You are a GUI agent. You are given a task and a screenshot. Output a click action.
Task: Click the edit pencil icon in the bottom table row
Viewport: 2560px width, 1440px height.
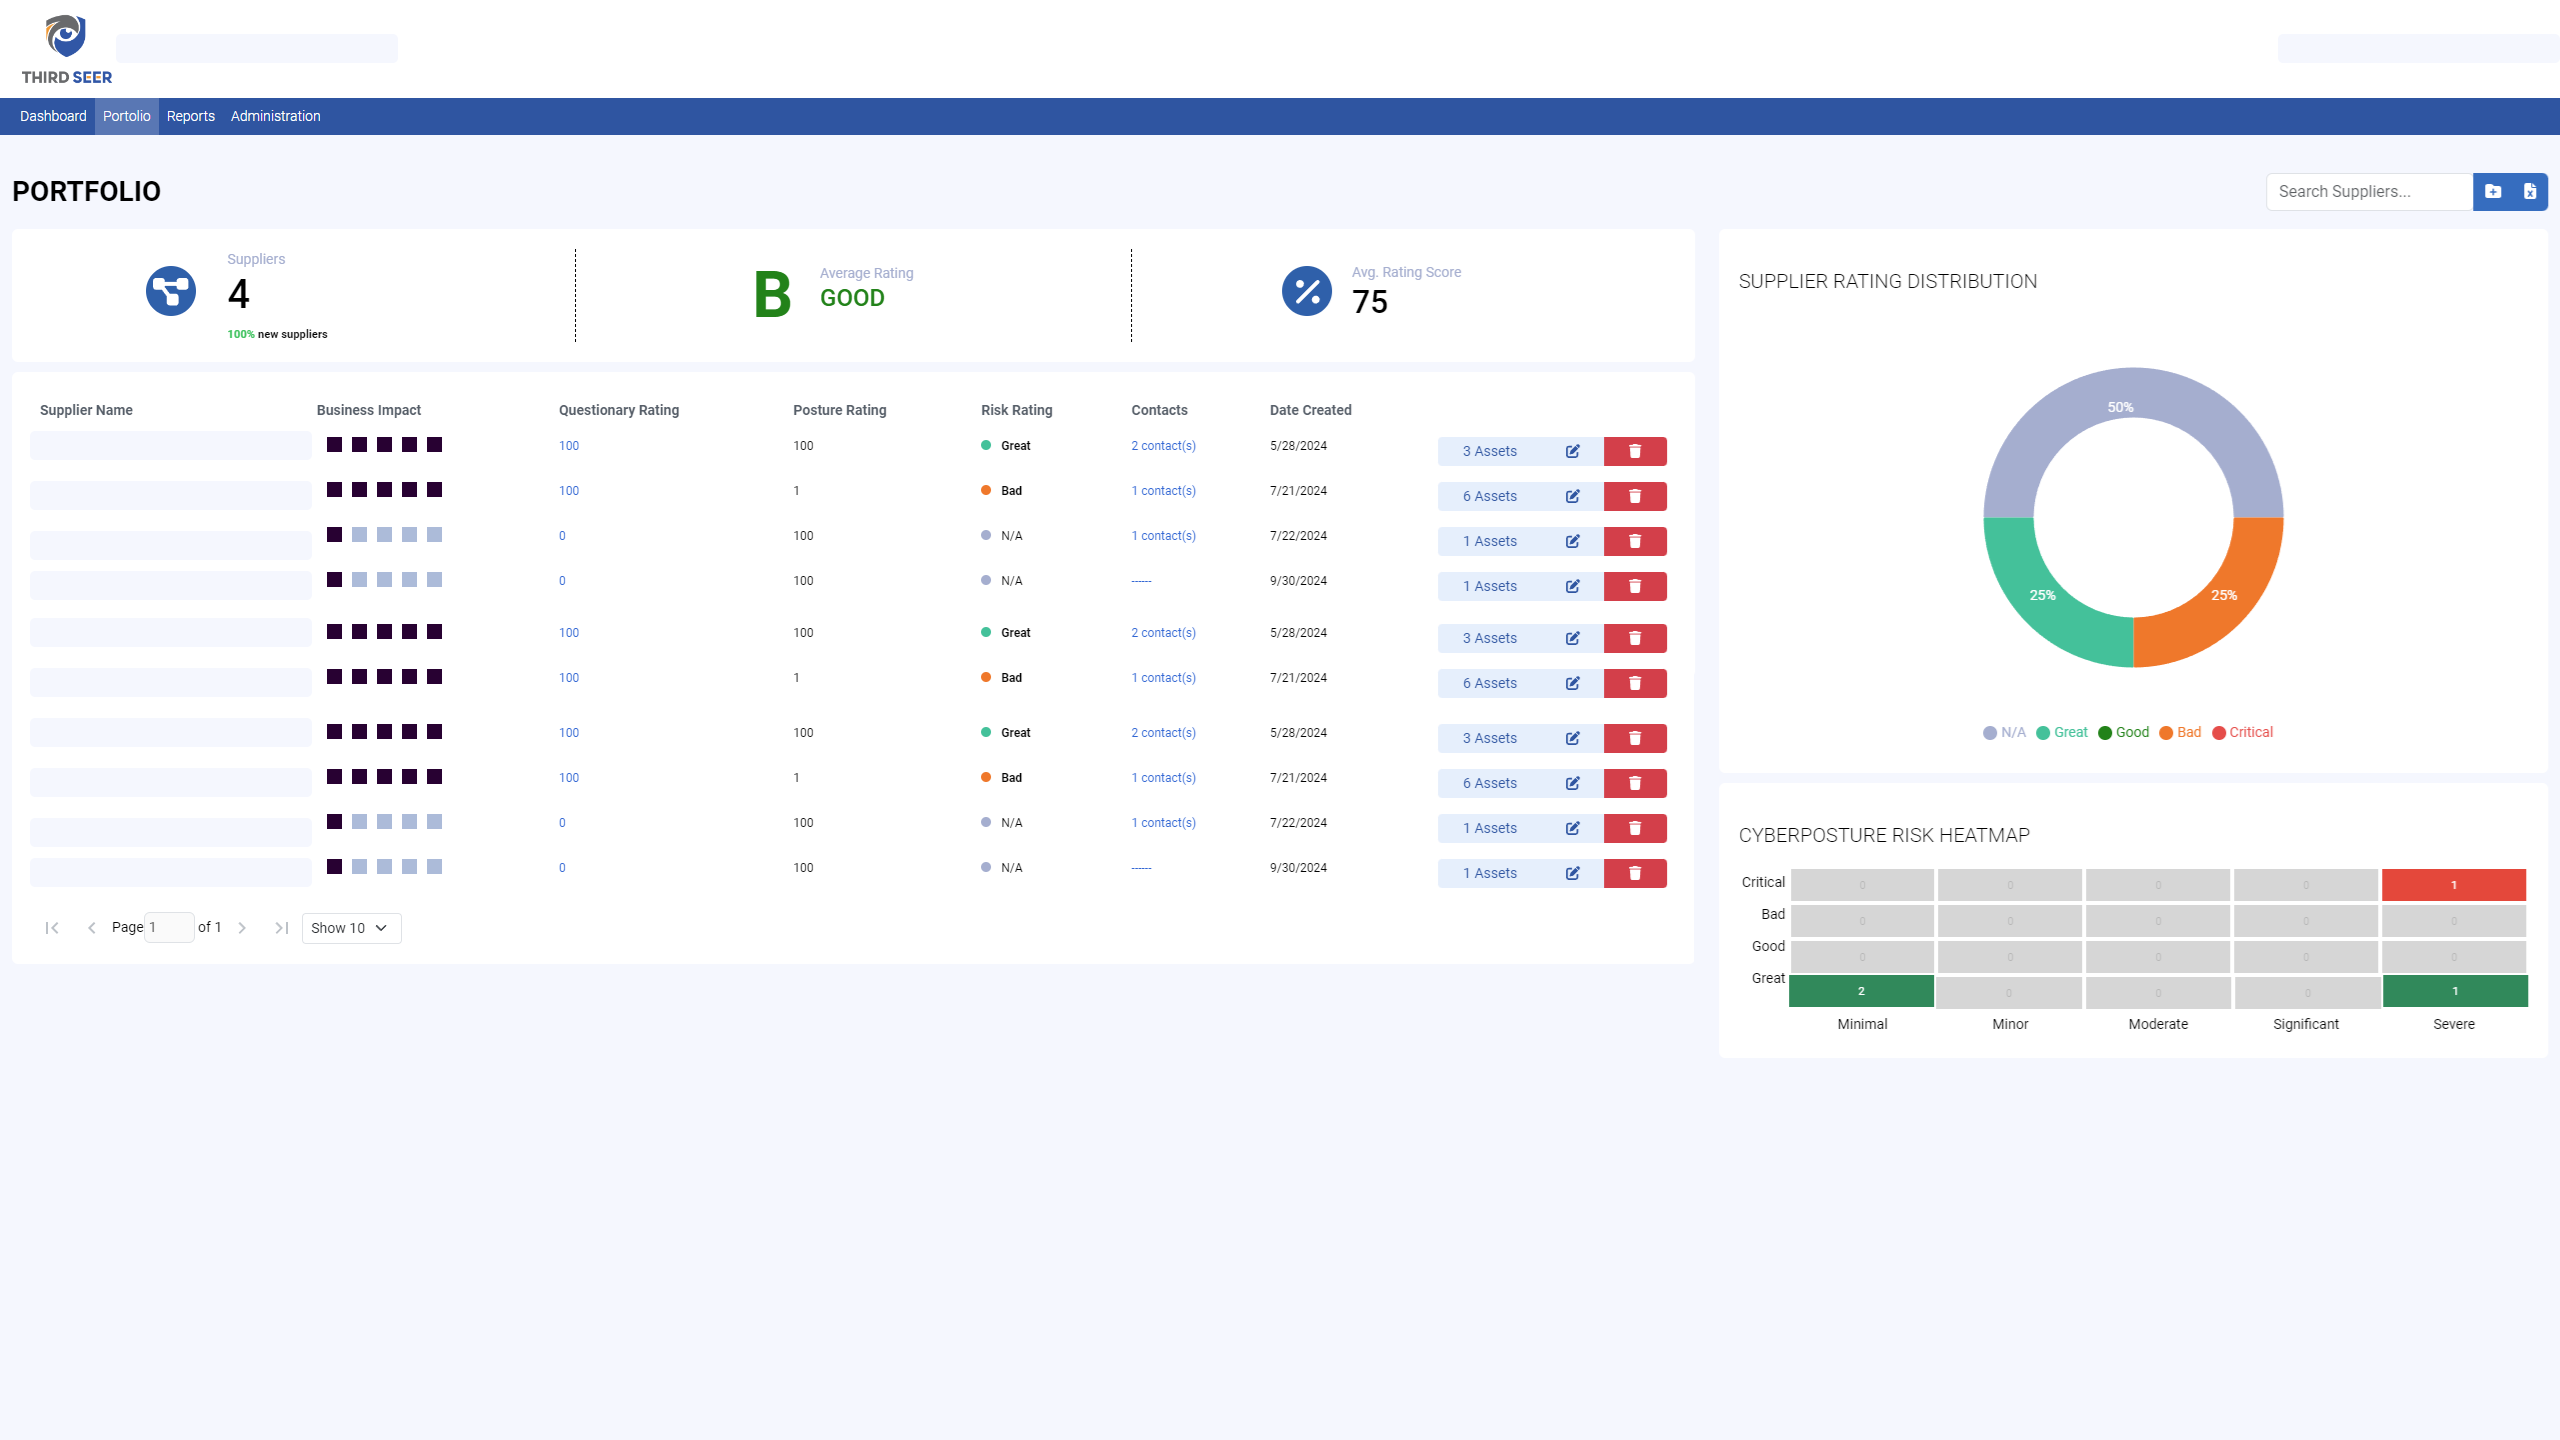coord(1573,873)
